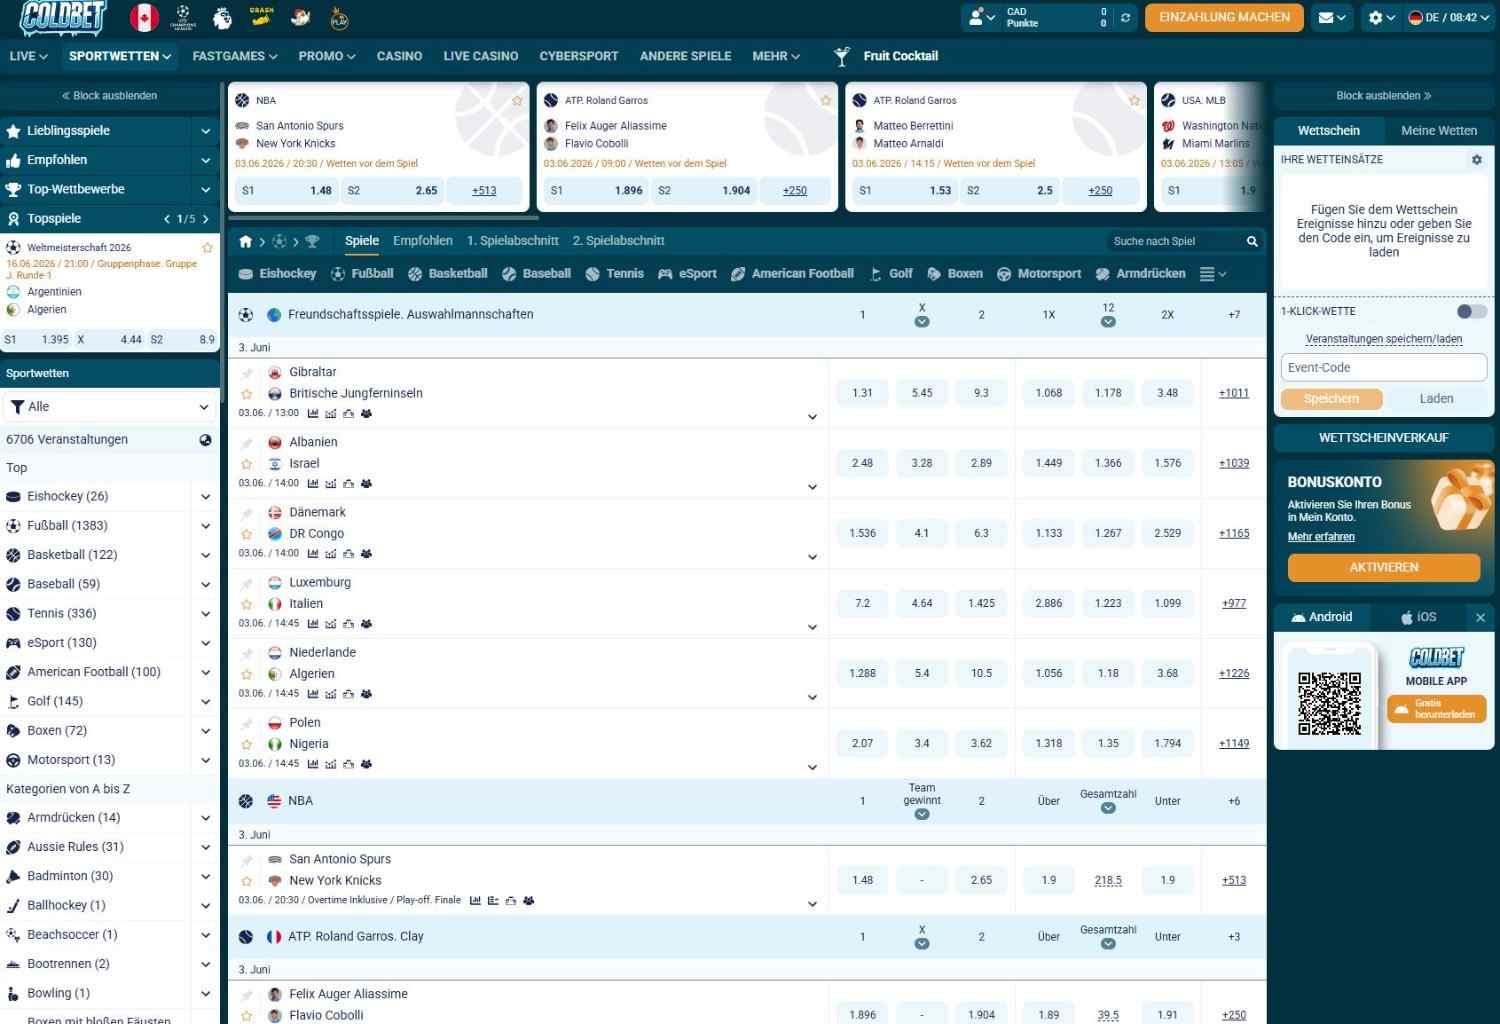Open the Champions League icon shortcut

pos(183,17)
